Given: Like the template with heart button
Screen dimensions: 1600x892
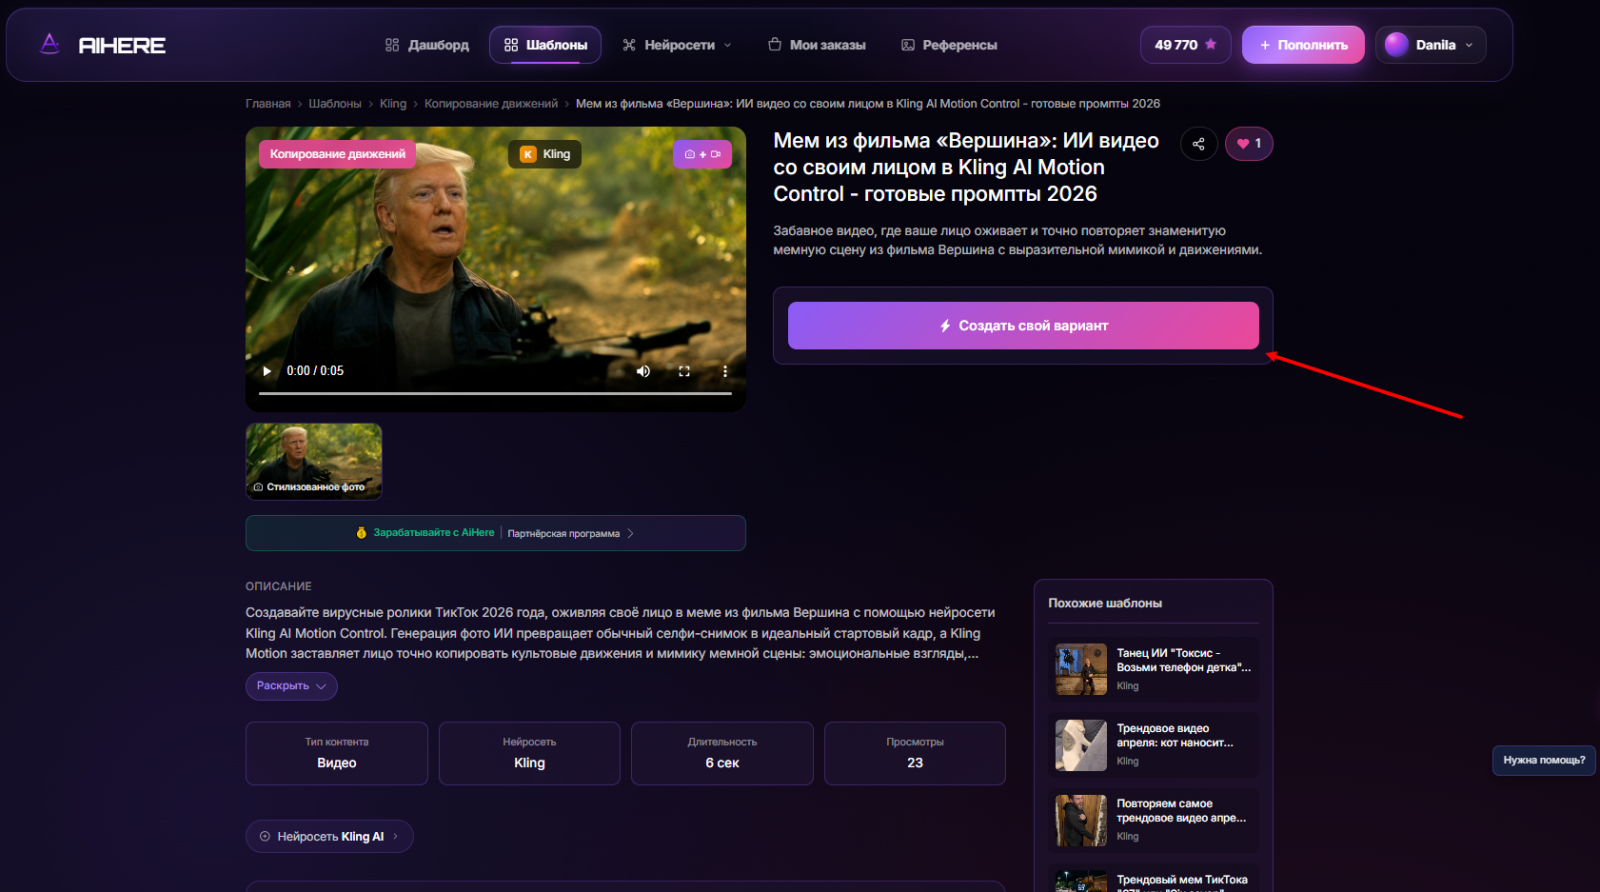Looking at the screenshot, I should tap(1249, 144).
